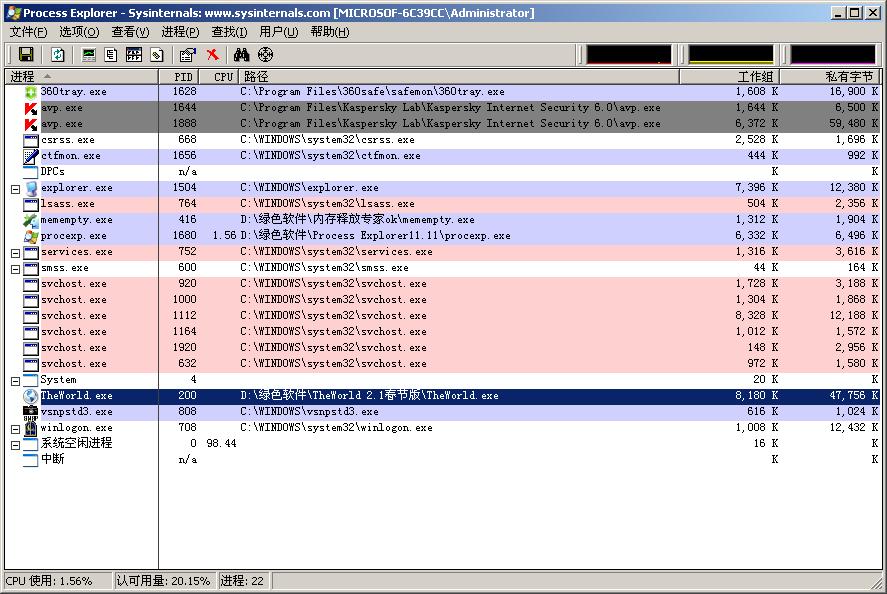Open the 选项(O) menu
This screenshot has height=594, width=887.
tap(79, 32)
